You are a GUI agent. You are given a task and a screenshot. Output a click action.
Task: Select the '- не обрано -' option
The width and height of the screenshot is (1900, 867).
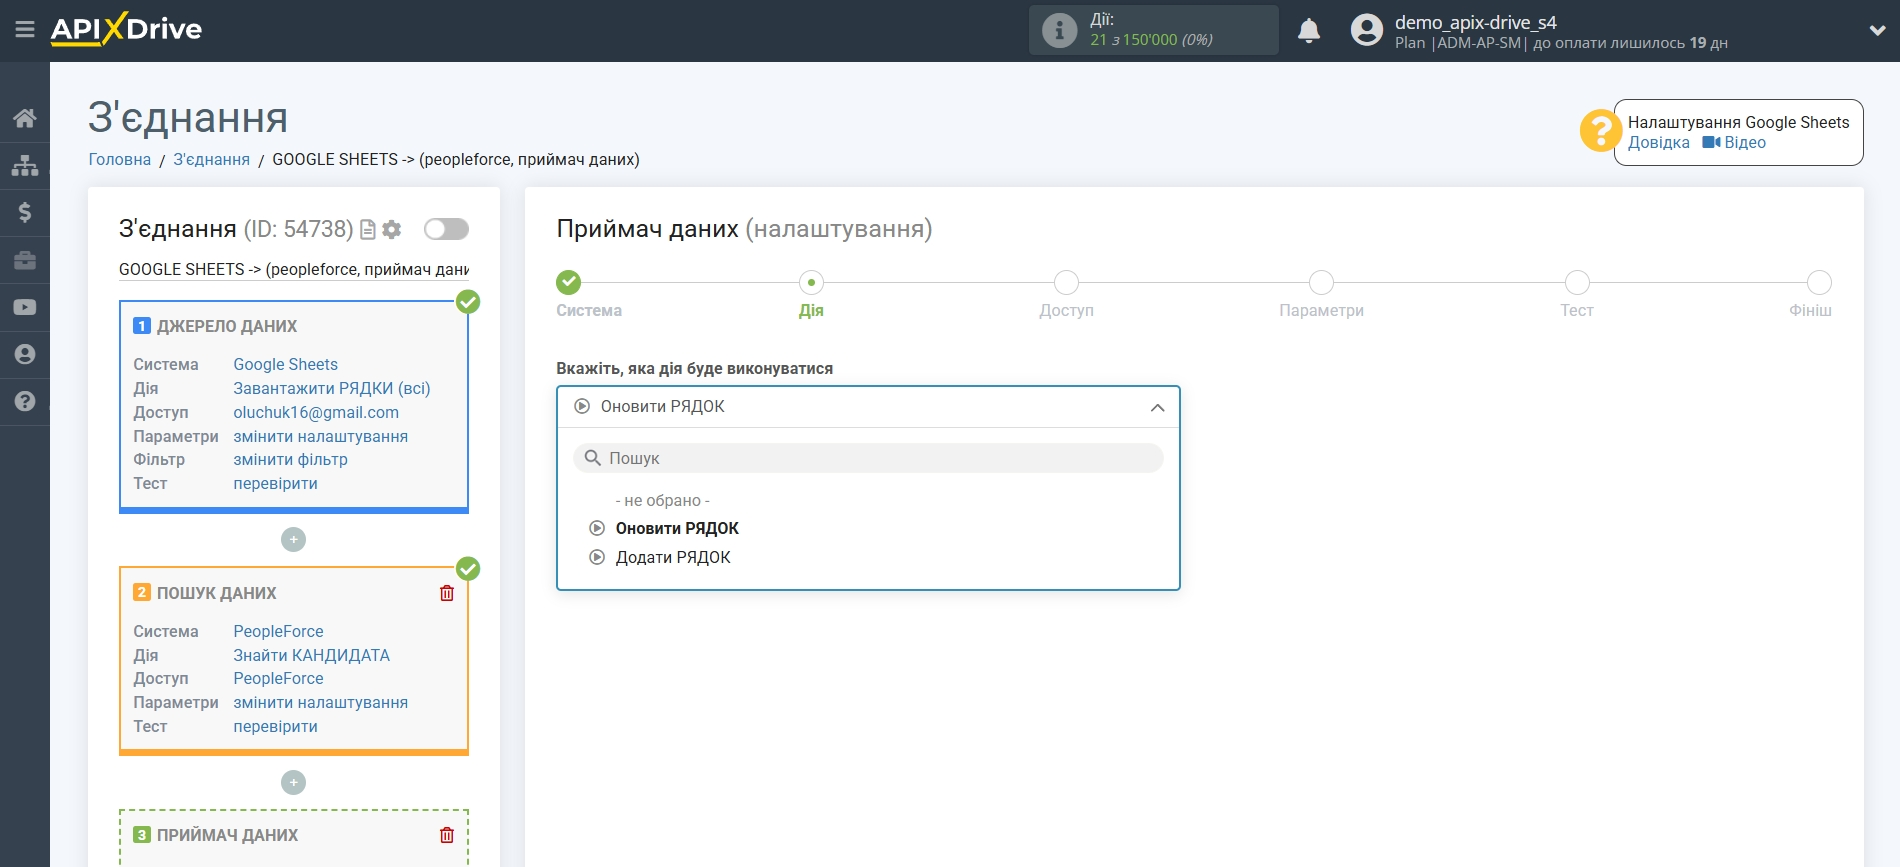[x=663, y=500]
